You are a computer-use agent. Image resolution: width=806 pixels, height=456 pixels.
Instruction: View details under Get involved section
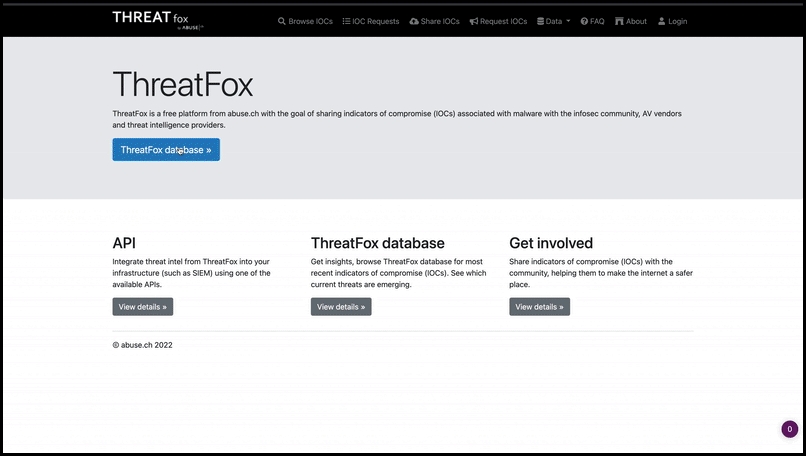pyautogui.click(x=539, y=307)
